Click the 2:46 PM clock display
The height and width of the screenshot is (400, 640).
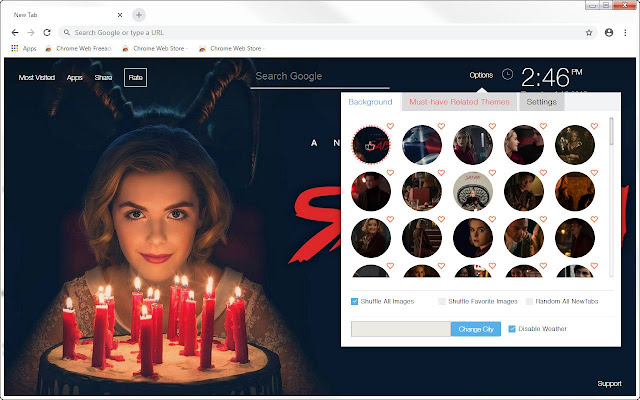click(551, 77)
